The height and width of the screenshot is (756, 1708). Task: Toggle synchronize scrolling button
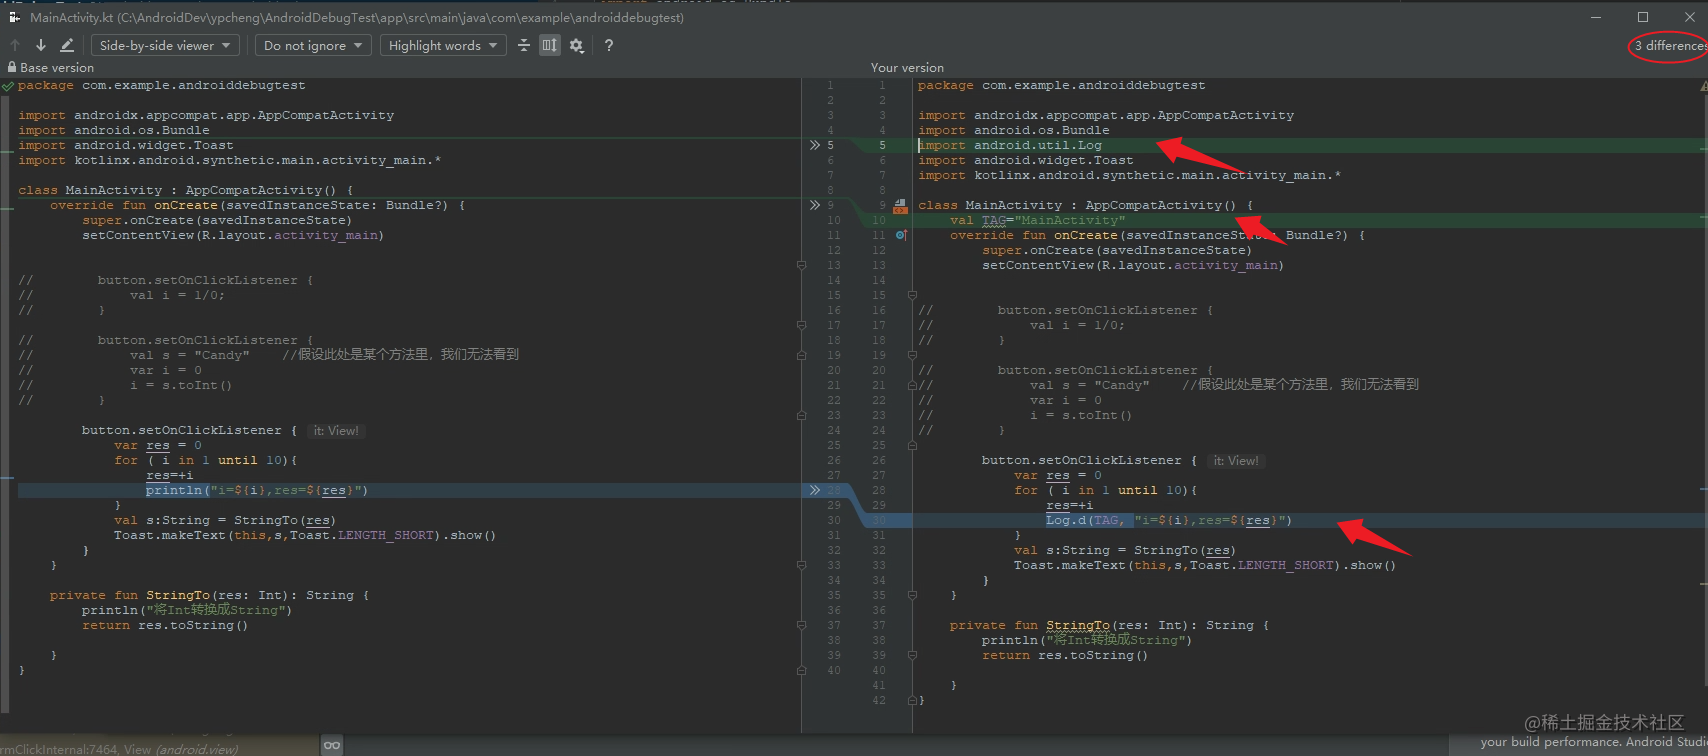[550, 45]
